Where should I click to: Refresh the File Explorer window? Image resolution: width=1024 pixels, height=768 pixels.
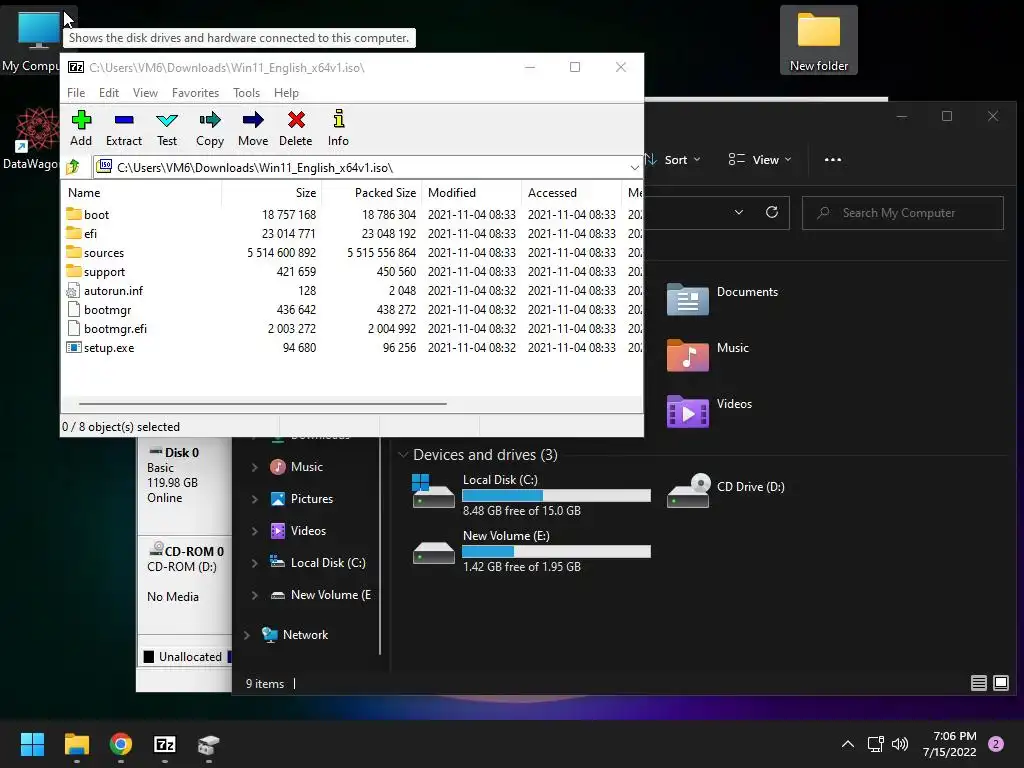pos(771,212)
